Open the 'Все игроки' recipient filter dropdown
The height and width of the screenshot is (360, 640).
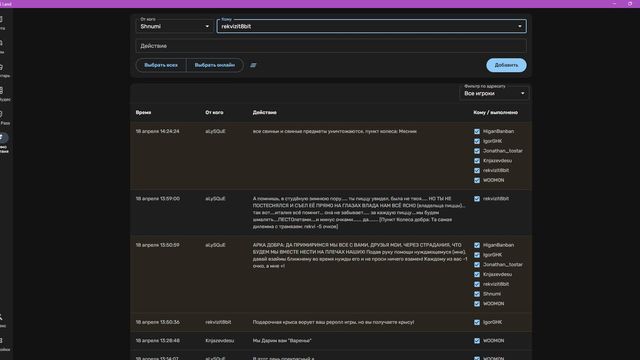(x=494, y=93)
